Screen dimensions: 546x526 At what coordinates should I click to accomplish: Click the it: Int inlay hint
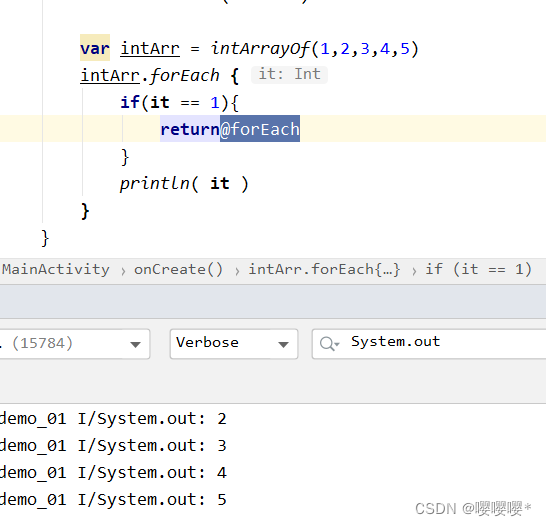tap(289, 74)
